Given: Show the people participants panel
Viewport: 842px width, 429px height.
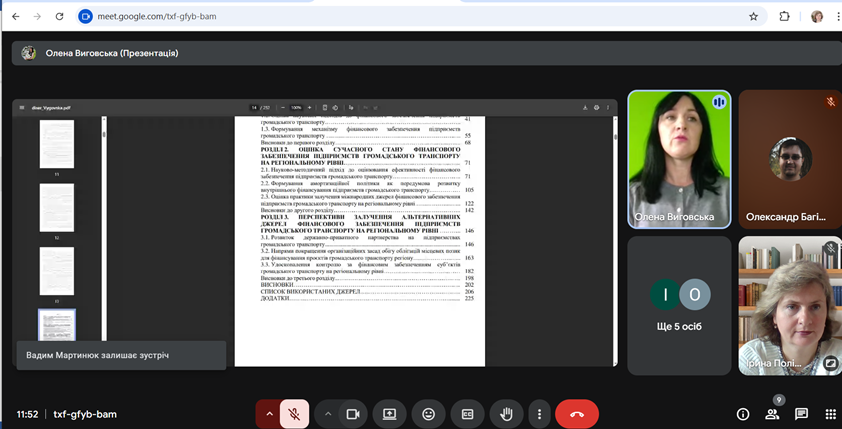Looking at the screenshot, I should point(772,414).
